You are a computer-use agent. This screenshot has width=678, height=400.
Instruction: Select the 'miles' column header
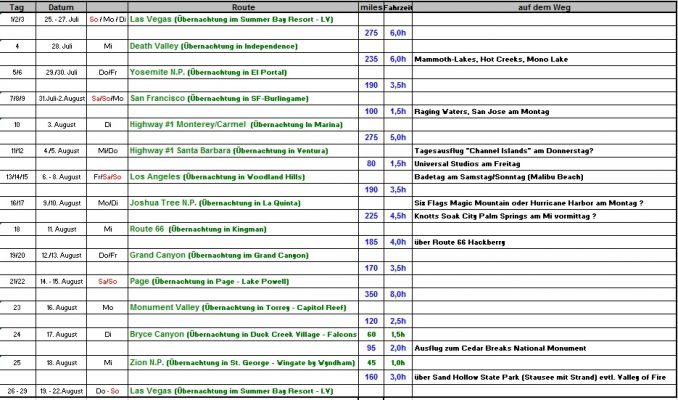tap(370, 7)
